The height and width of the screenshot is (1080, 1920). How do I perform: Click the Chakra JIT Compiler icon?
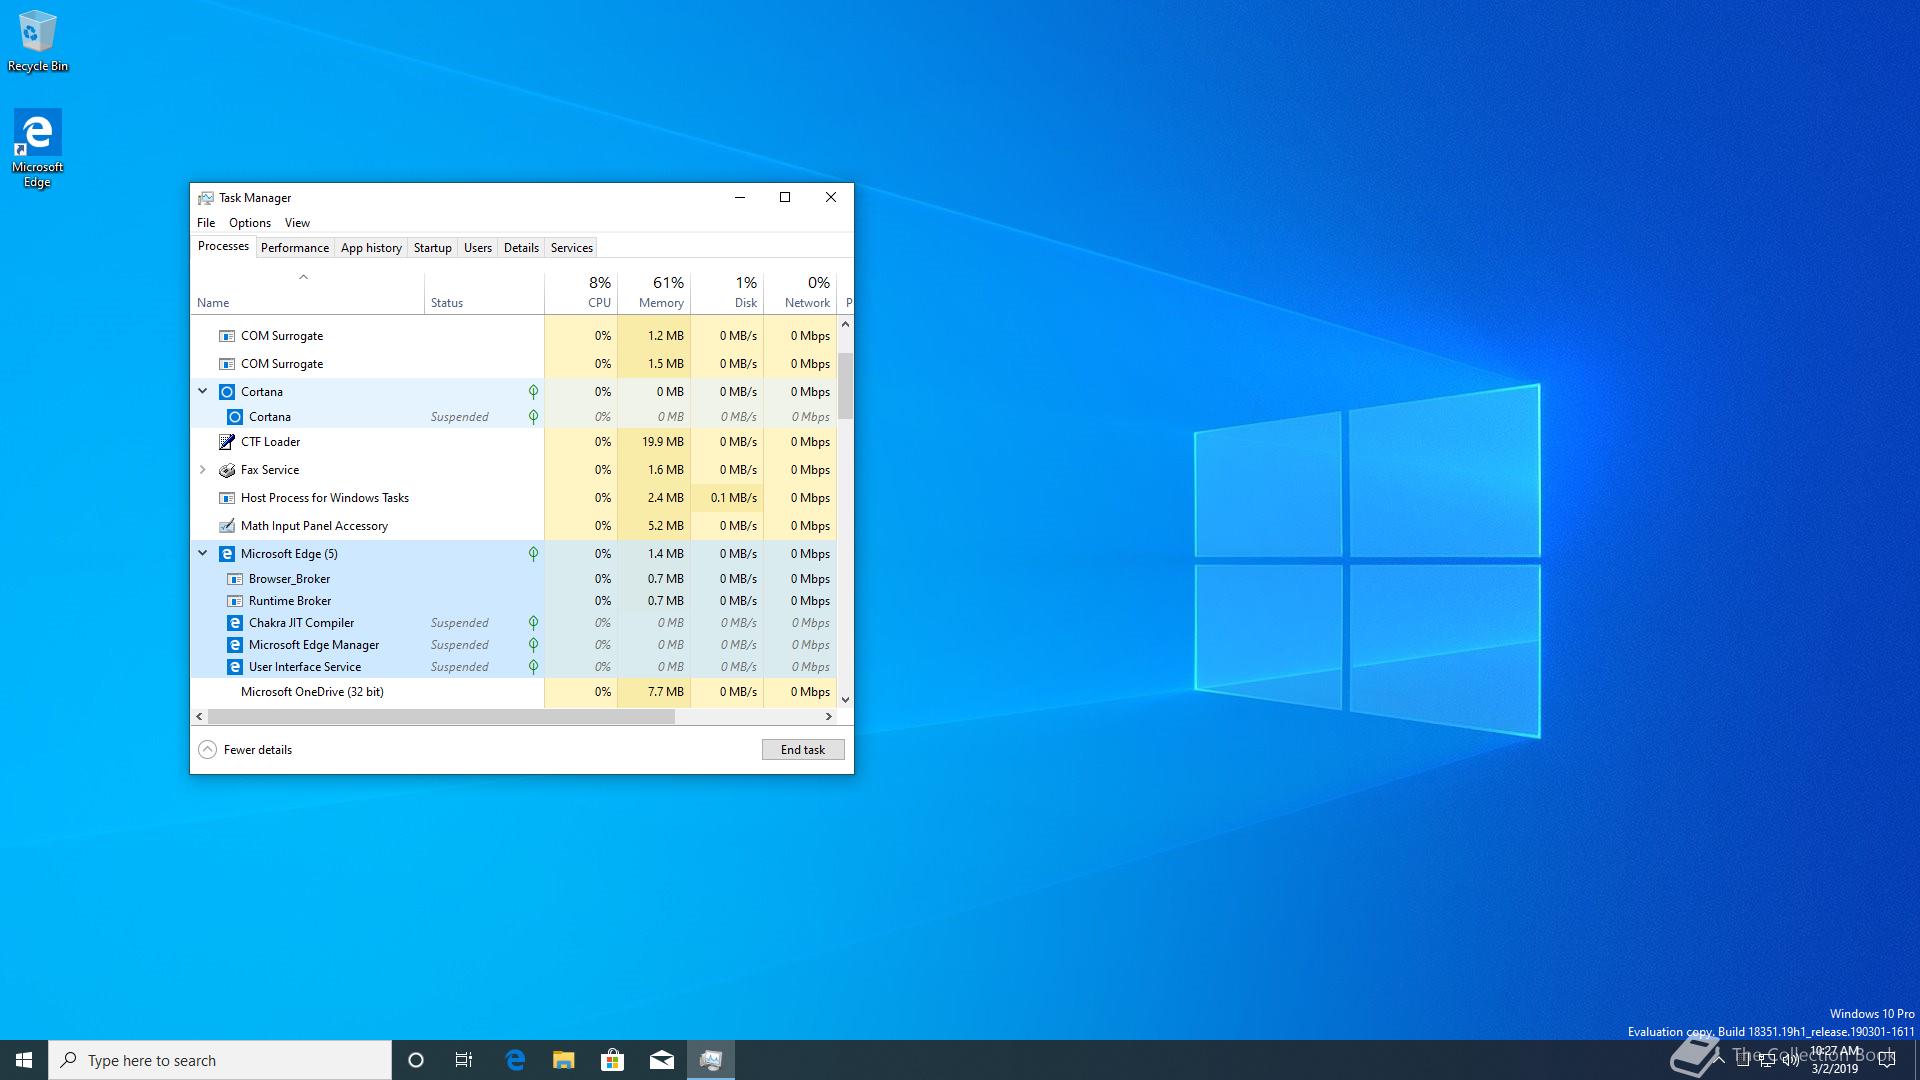(x=235, y=623)
